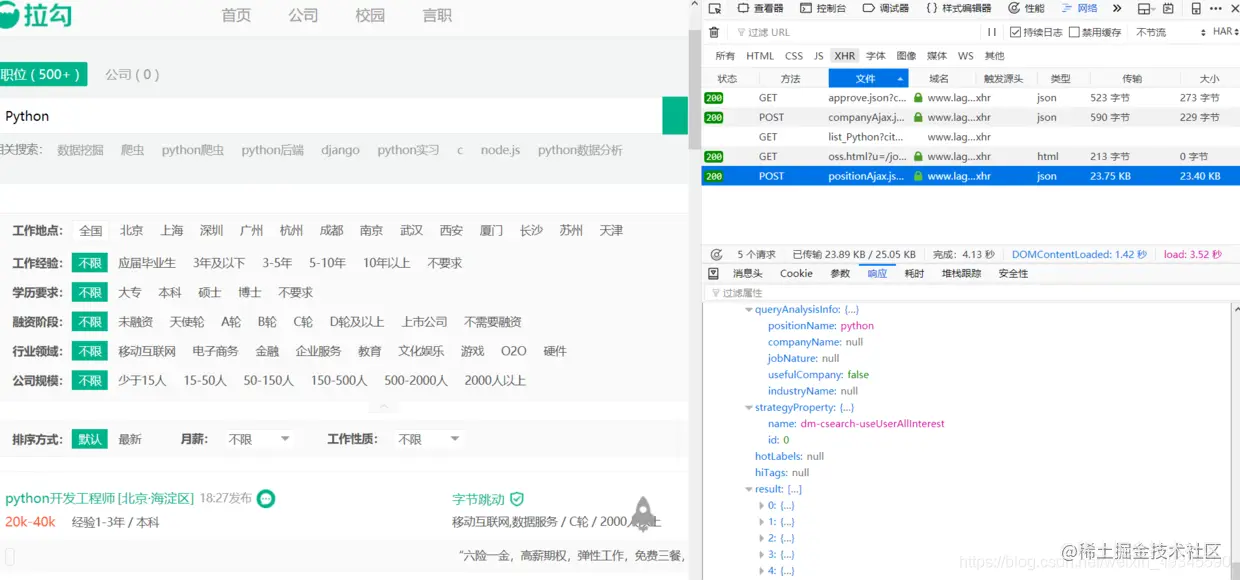
Task: Click the 过滤 URL filter field
Action: click(x=855, y=32)
